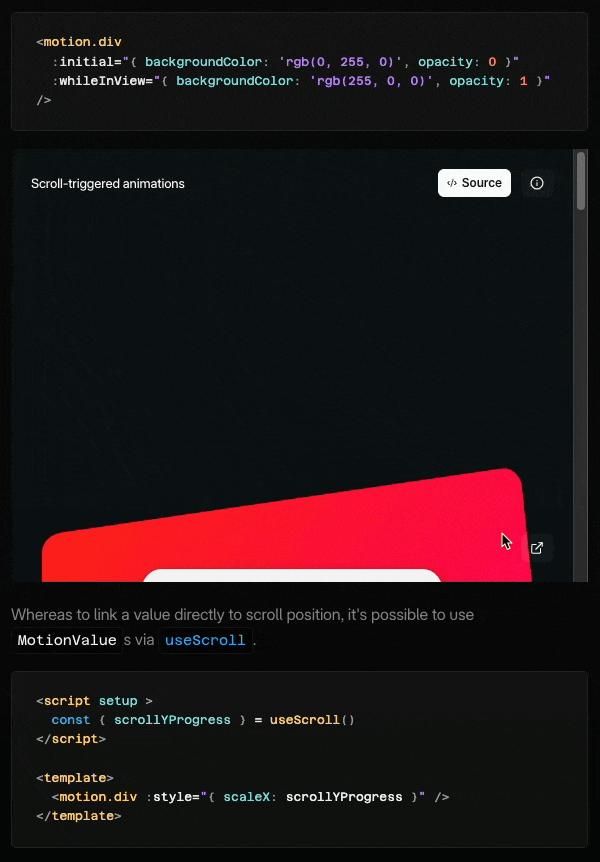
Task: Click scrollYProgress in the const declaration
Action: [x=172, y=720]
